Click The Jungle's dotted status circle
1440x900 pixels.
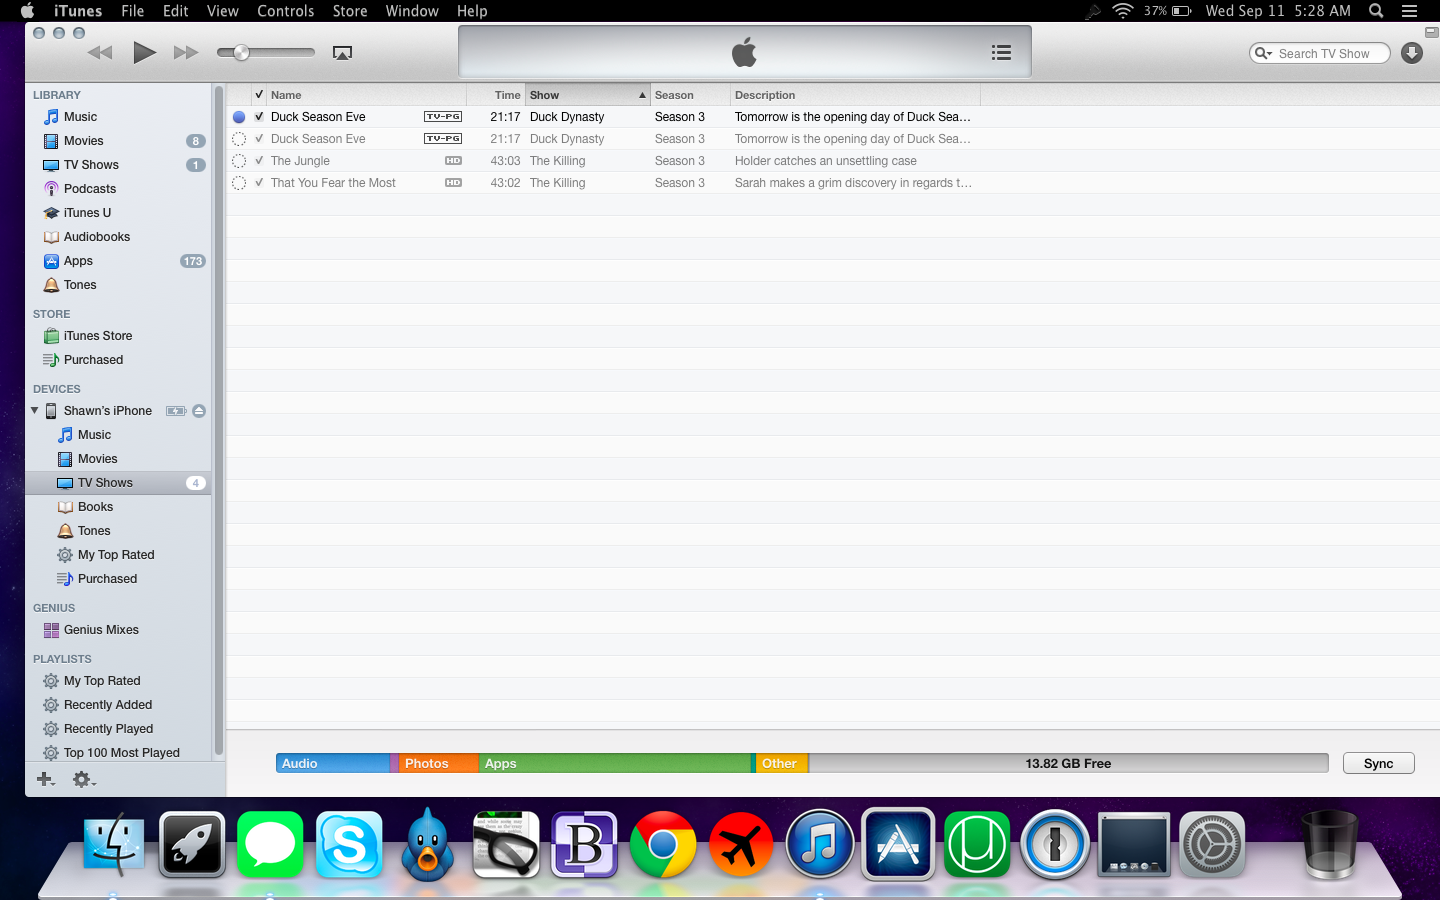point(239,161)
